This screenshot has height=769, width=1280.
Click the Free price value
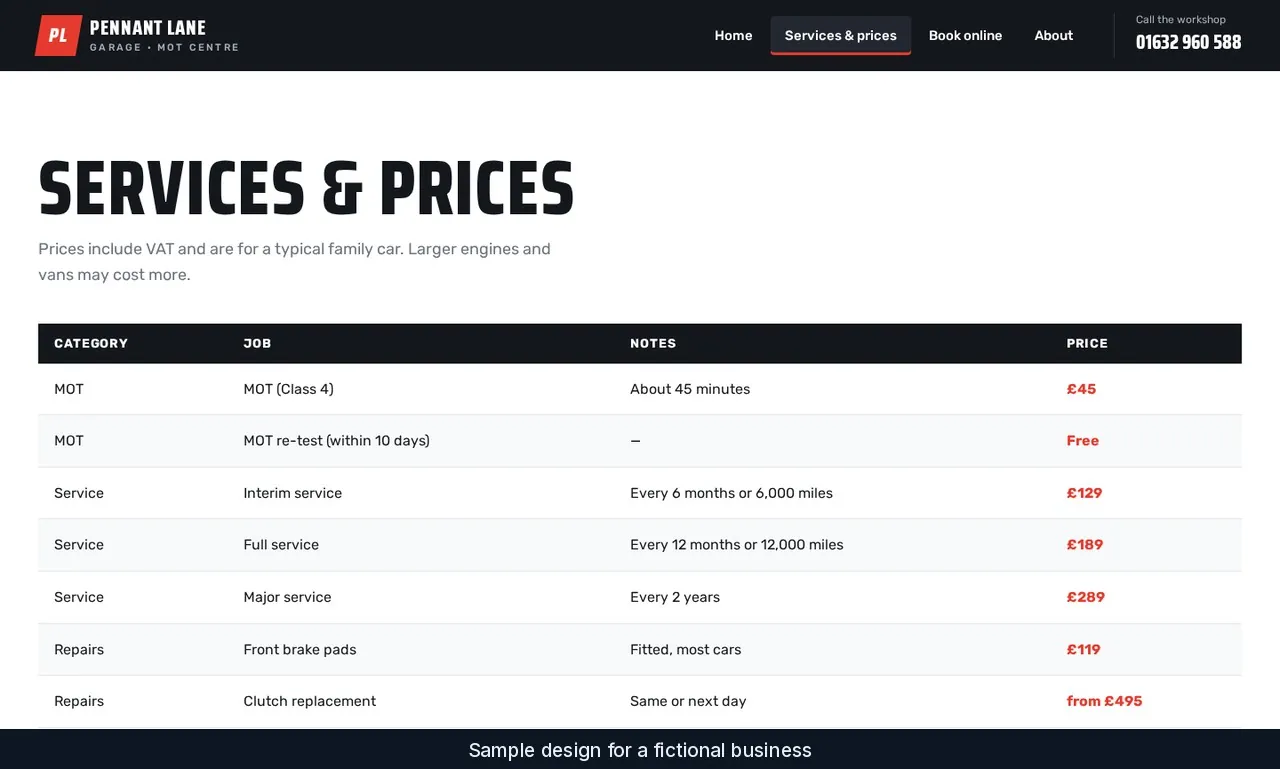coord(1082,441)
